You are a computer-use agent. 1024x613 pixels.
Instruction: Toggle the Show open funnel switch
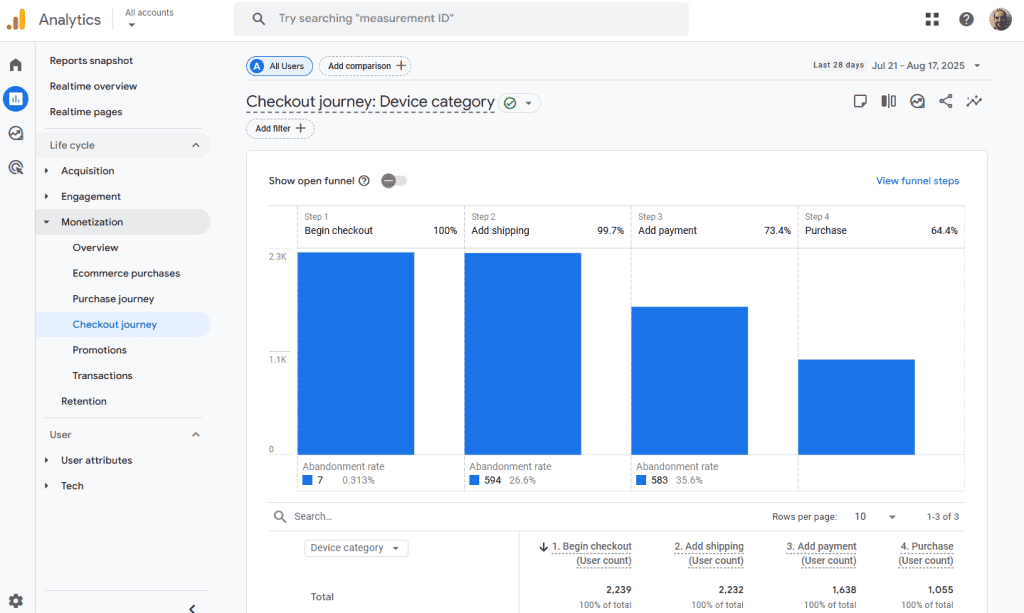(x=394, y=181)
